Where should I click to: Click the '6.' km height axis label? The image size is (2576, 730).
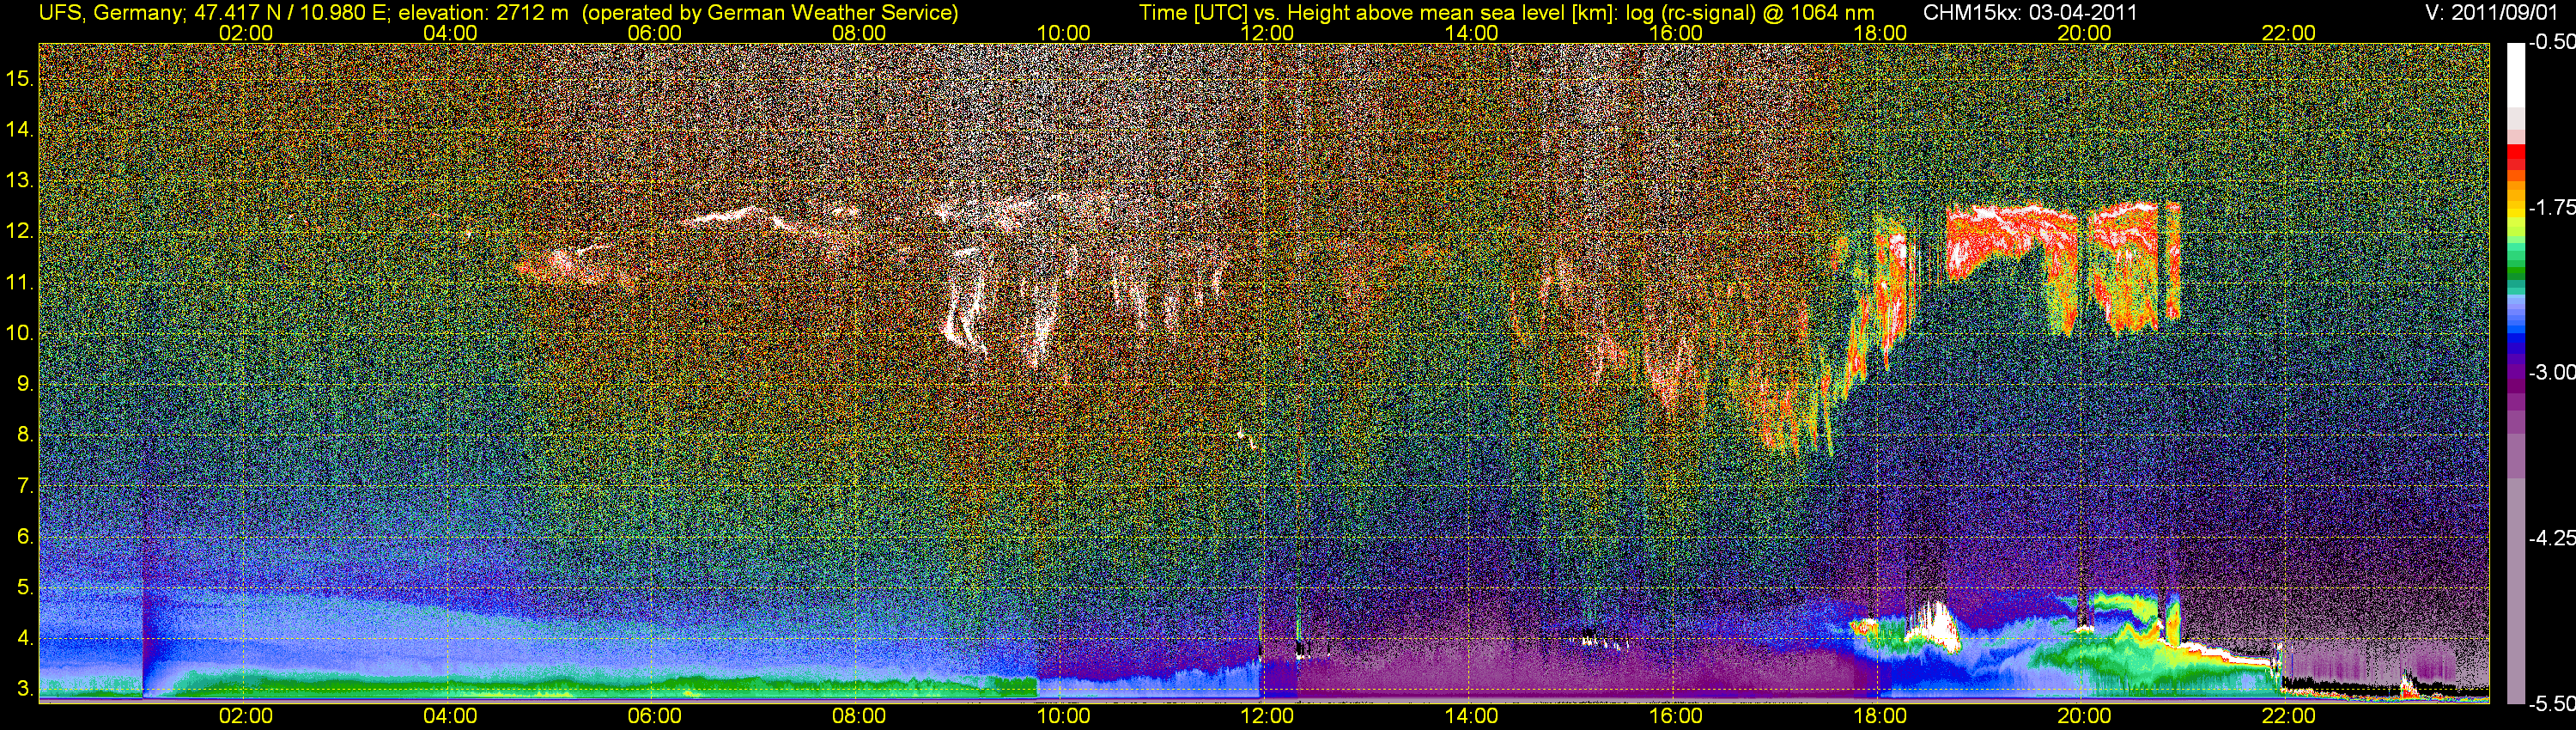[x=25, y=536]
